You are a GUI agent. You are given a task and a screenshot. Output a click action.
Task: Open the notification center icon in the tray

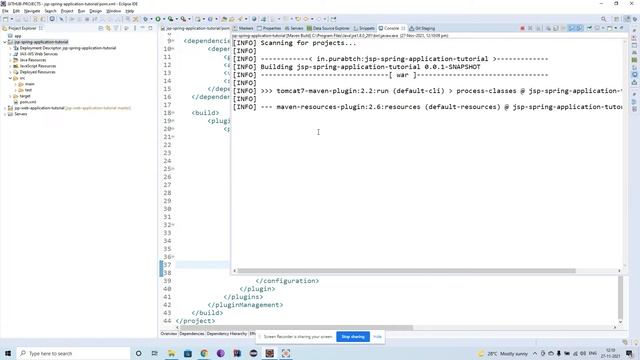[x=629, y=353]
